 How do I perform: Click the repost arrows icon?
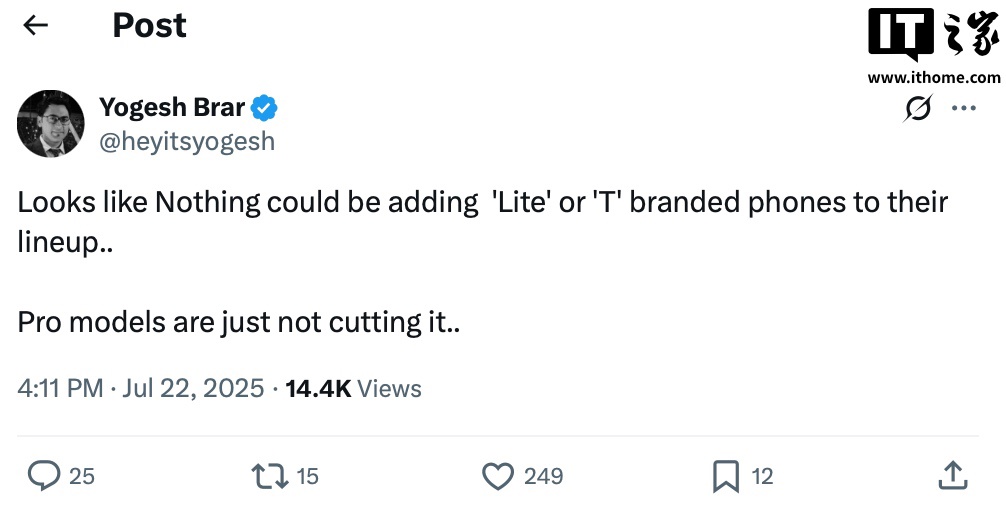coord(270,476)
